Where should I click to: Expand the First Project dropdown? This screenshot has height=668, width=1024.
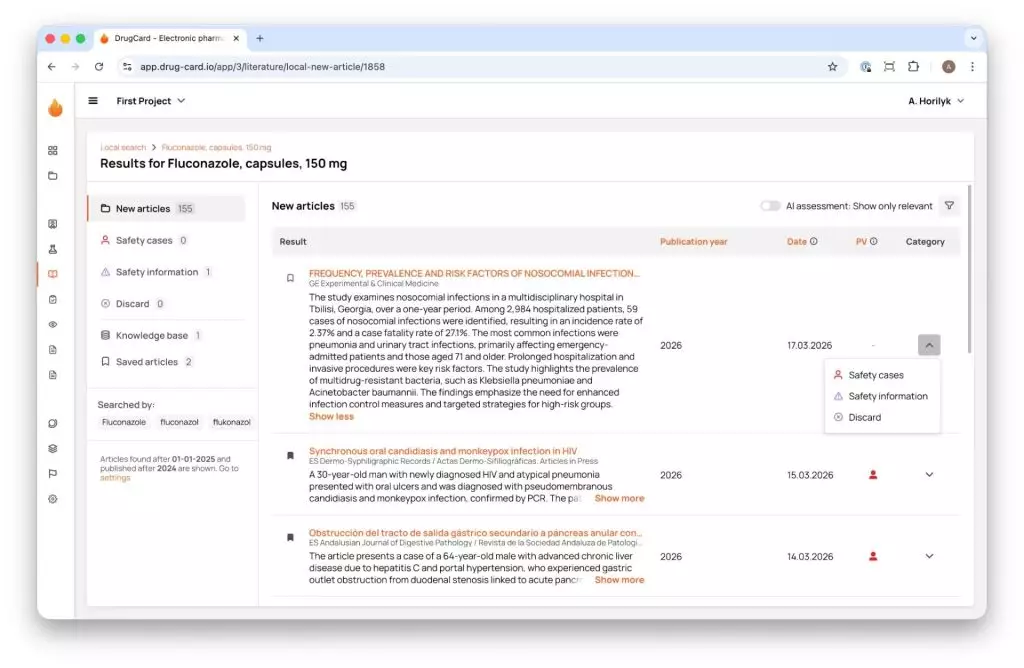151,101
